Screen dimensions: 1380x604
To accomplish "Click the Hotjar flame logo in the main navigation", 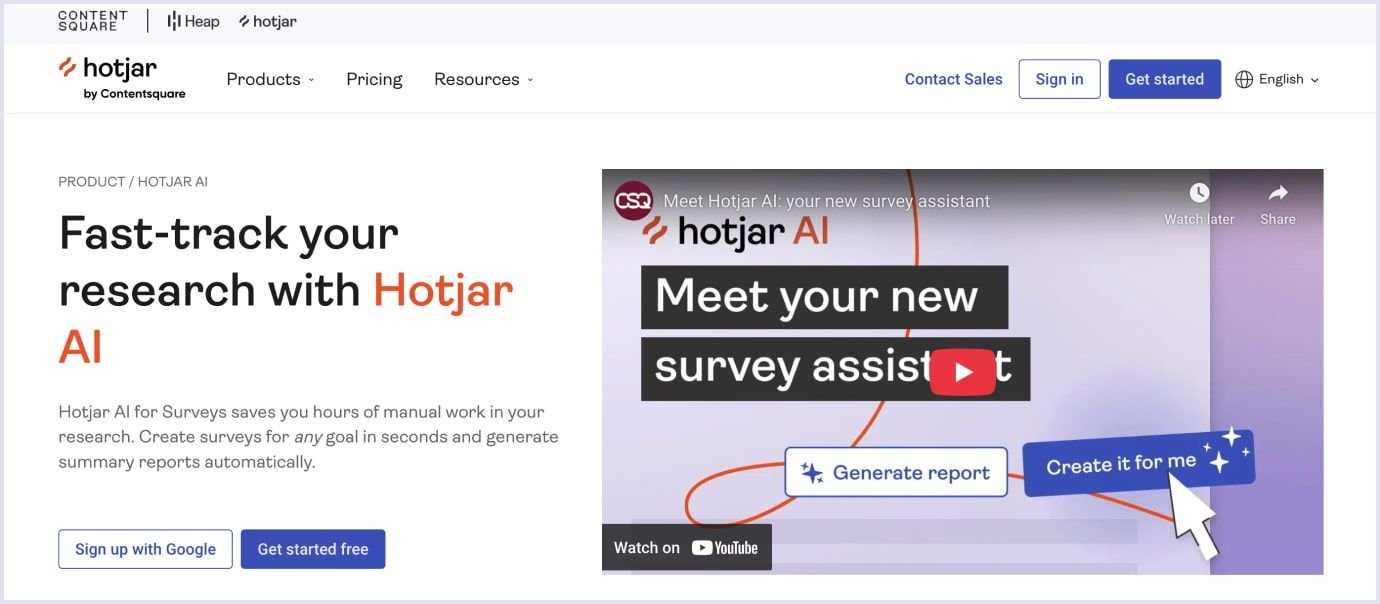I will (66, 67).
